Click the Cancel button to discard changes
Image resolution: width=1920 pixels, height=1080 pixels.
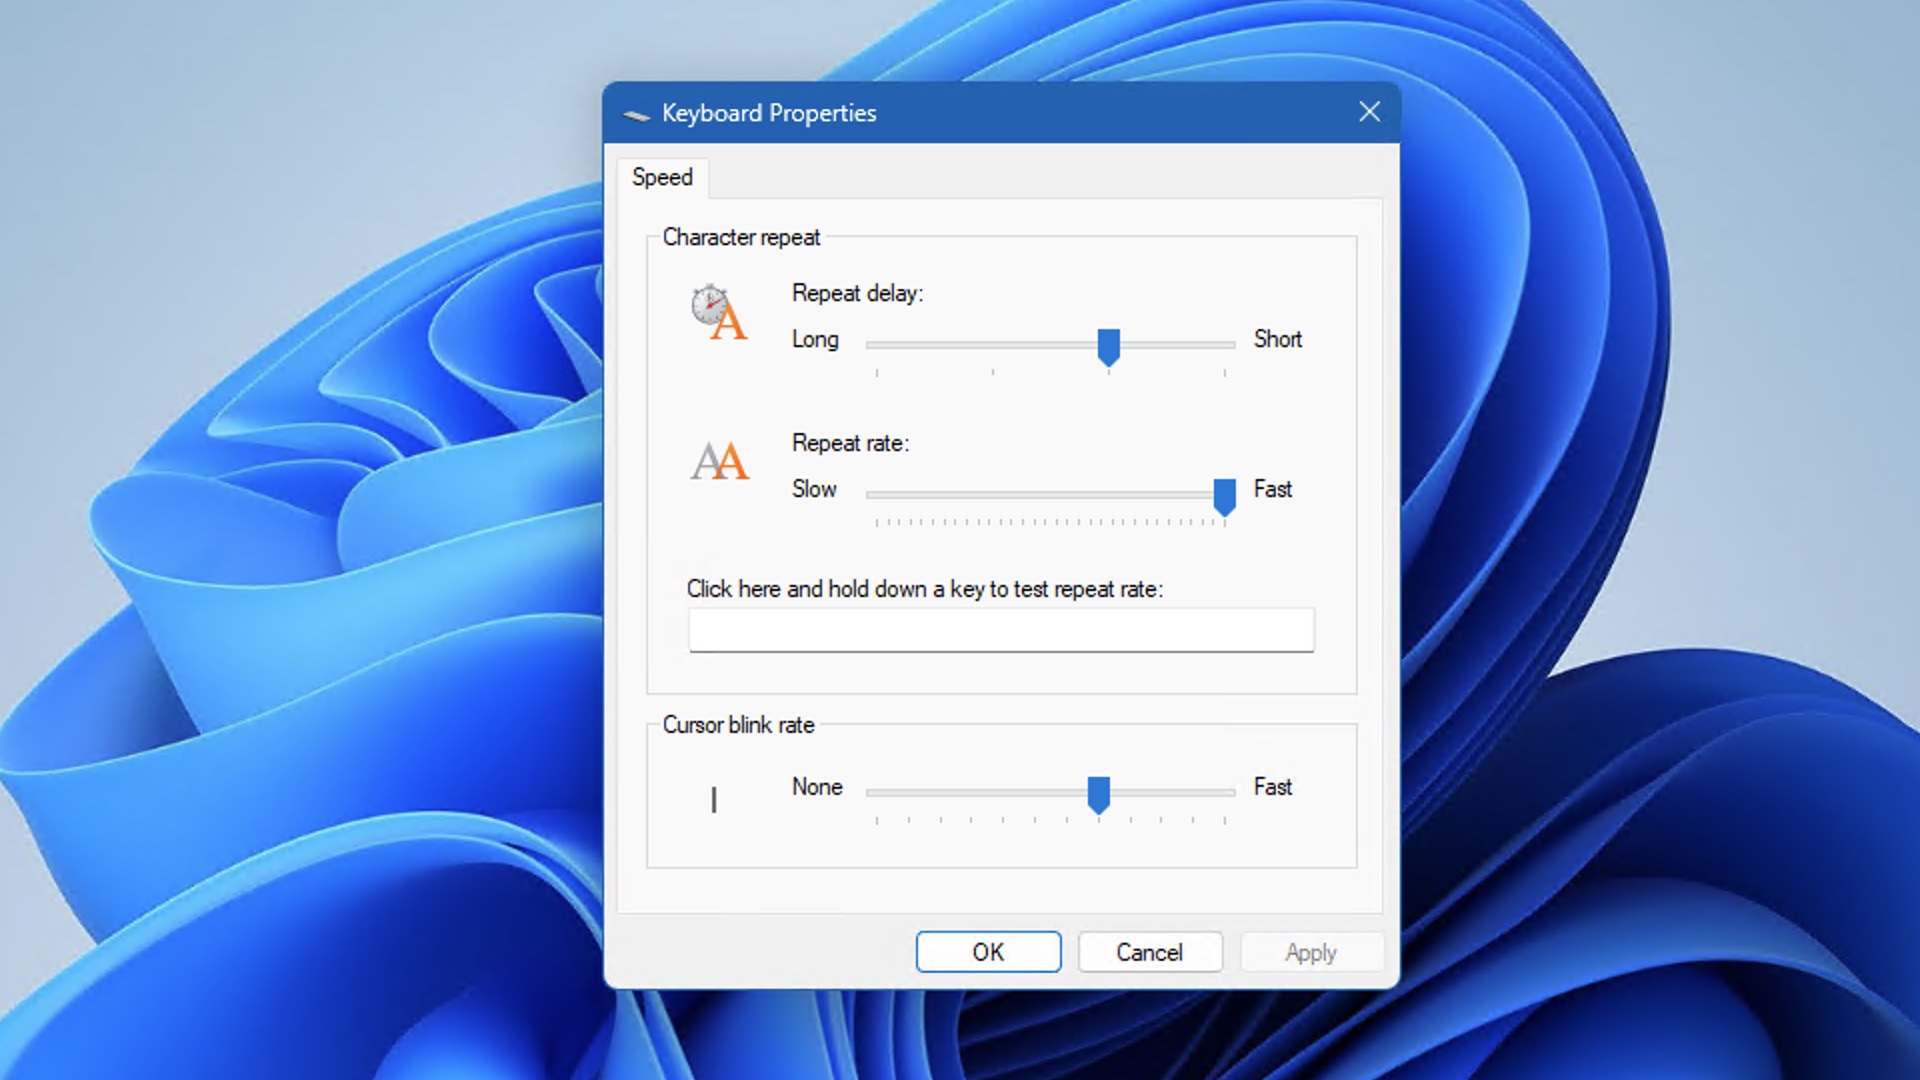click(x=1149, y=952)
